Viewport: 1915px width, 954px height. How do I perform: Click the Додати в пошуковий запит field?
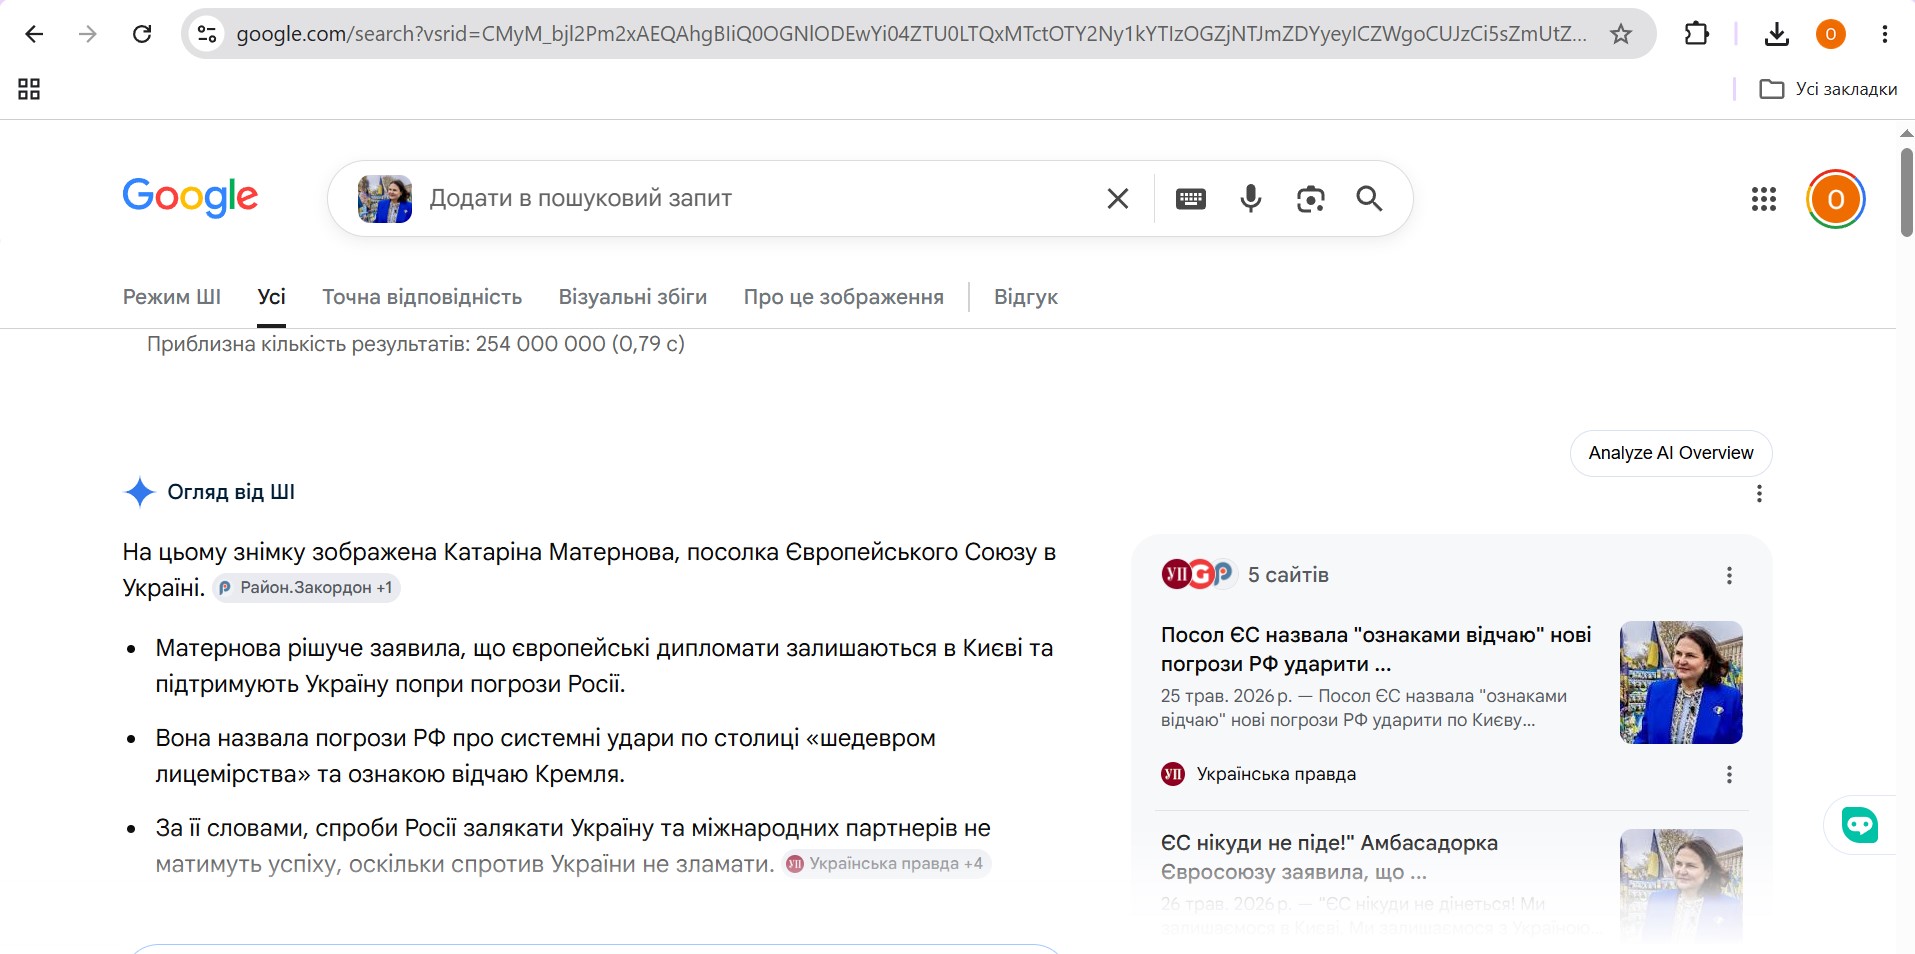[760, 199]
